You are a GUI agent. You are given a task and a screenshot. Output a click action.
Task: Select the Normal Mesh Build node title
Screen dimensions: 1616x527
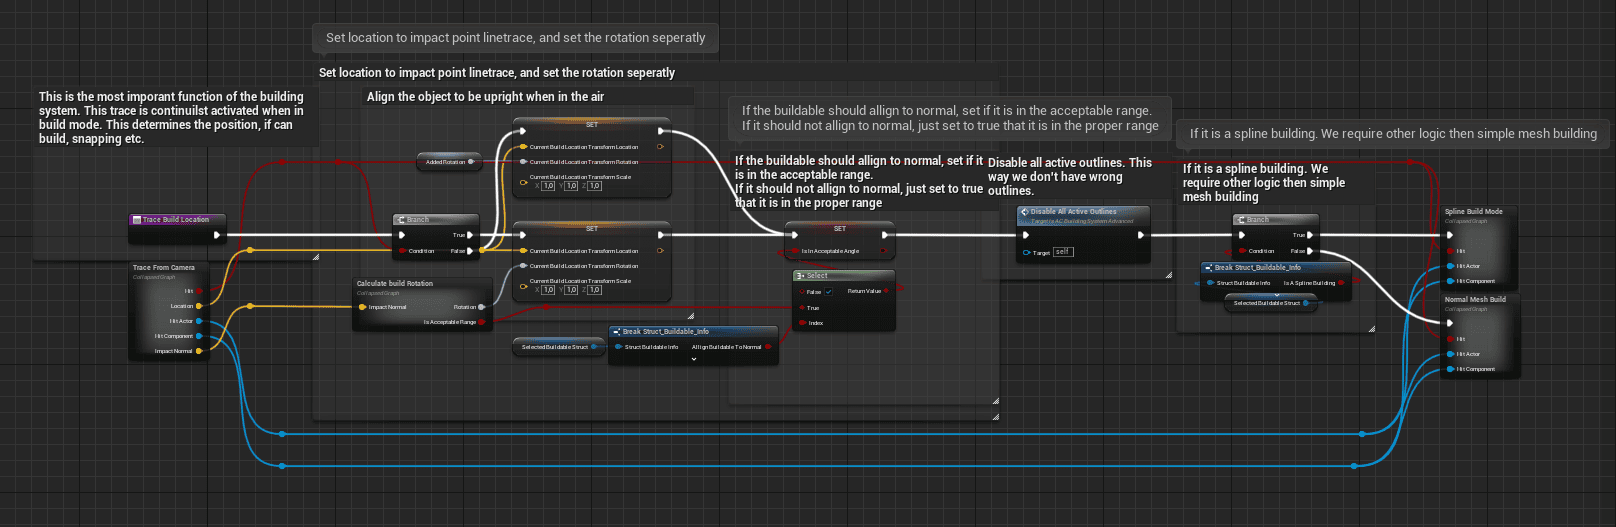pyautogui.click(x=1475, y=299)
